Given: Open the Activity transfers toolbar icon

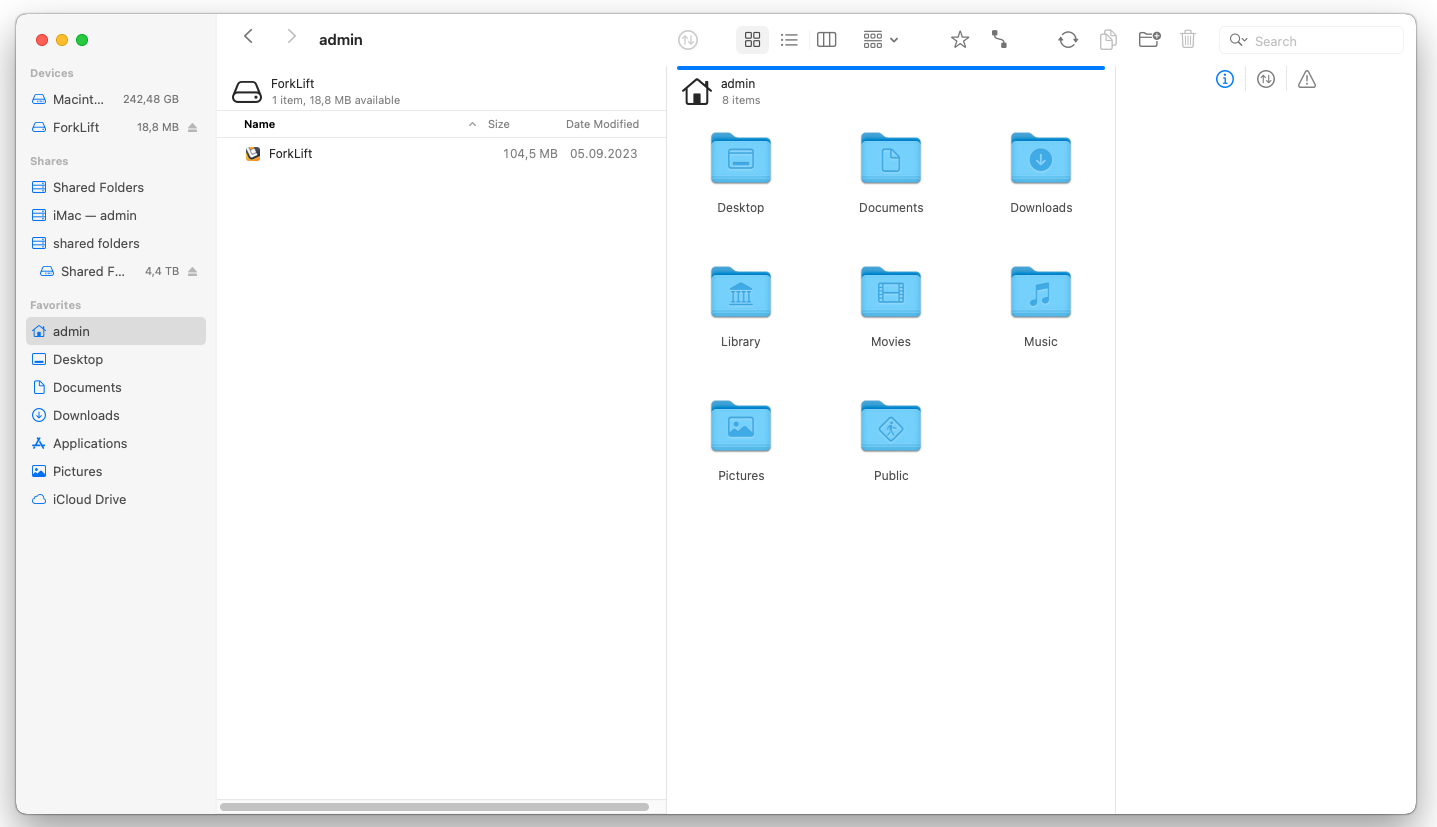Looking at the screenshot, I should [x=688, y=40].
